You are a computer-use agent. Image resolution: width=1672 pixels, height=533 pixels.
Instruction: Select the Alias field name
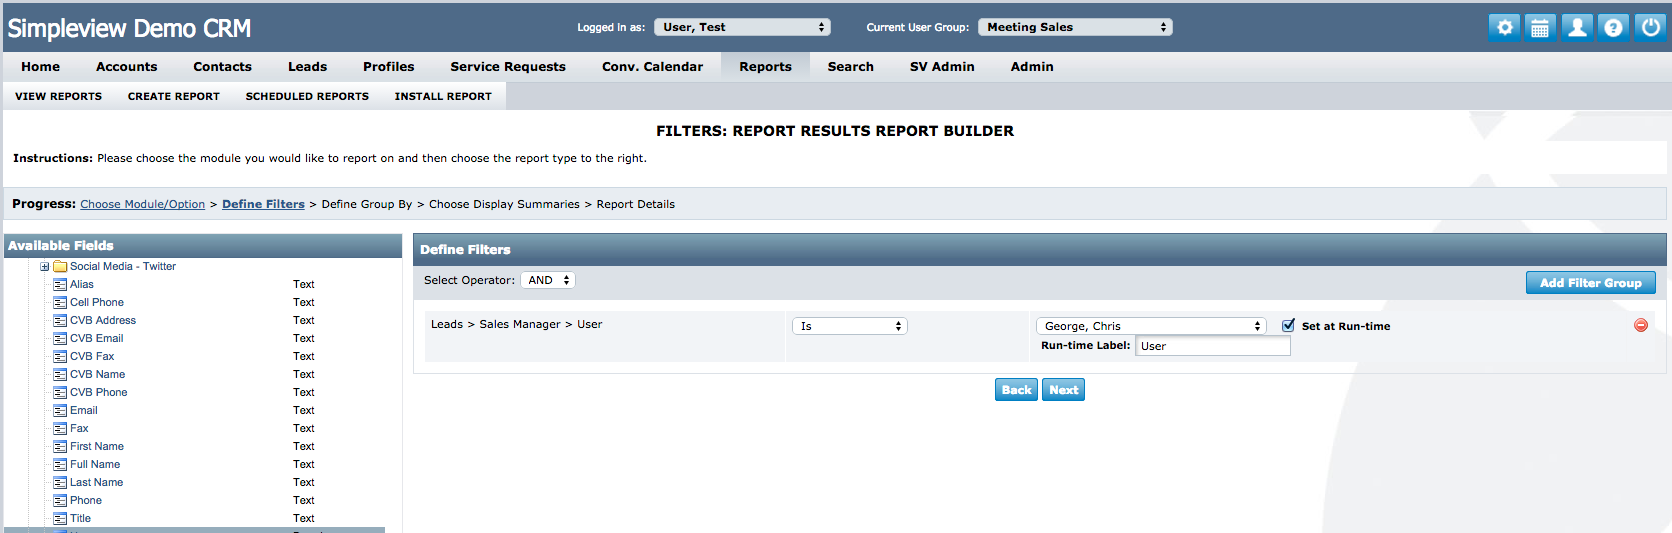coord(82,285)
